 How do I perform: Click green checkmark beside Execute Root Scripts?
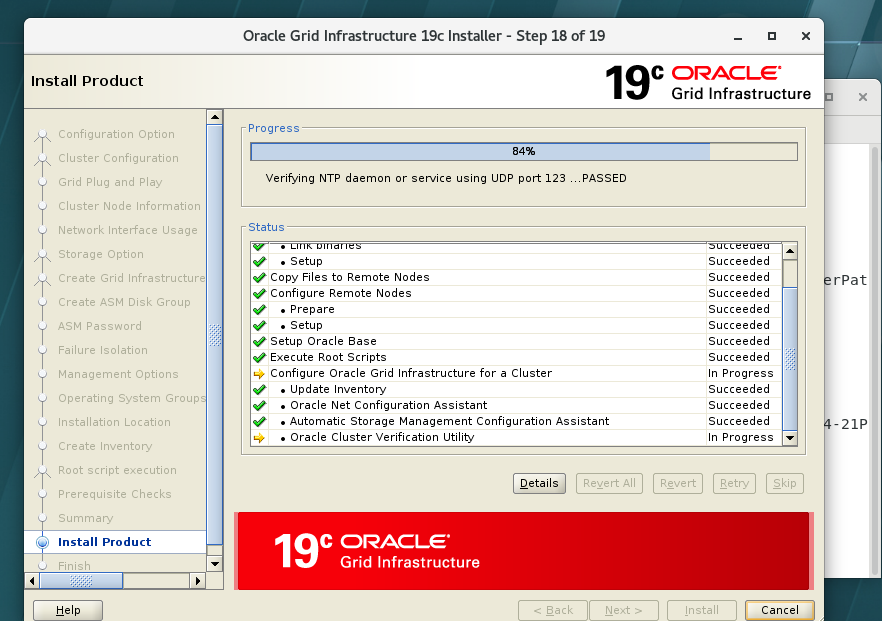point(259,357)
